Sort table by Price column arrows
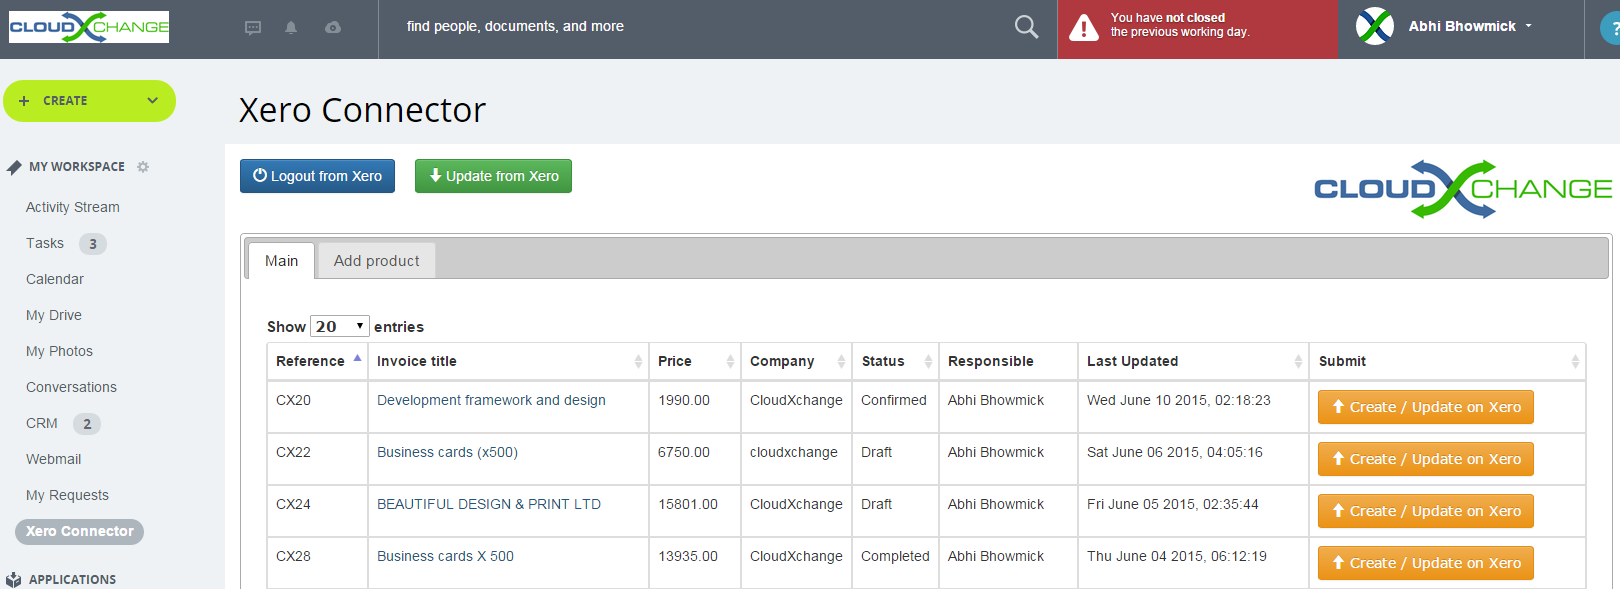Viewport: 1620px width, 589px height. [x=730, y=362]
